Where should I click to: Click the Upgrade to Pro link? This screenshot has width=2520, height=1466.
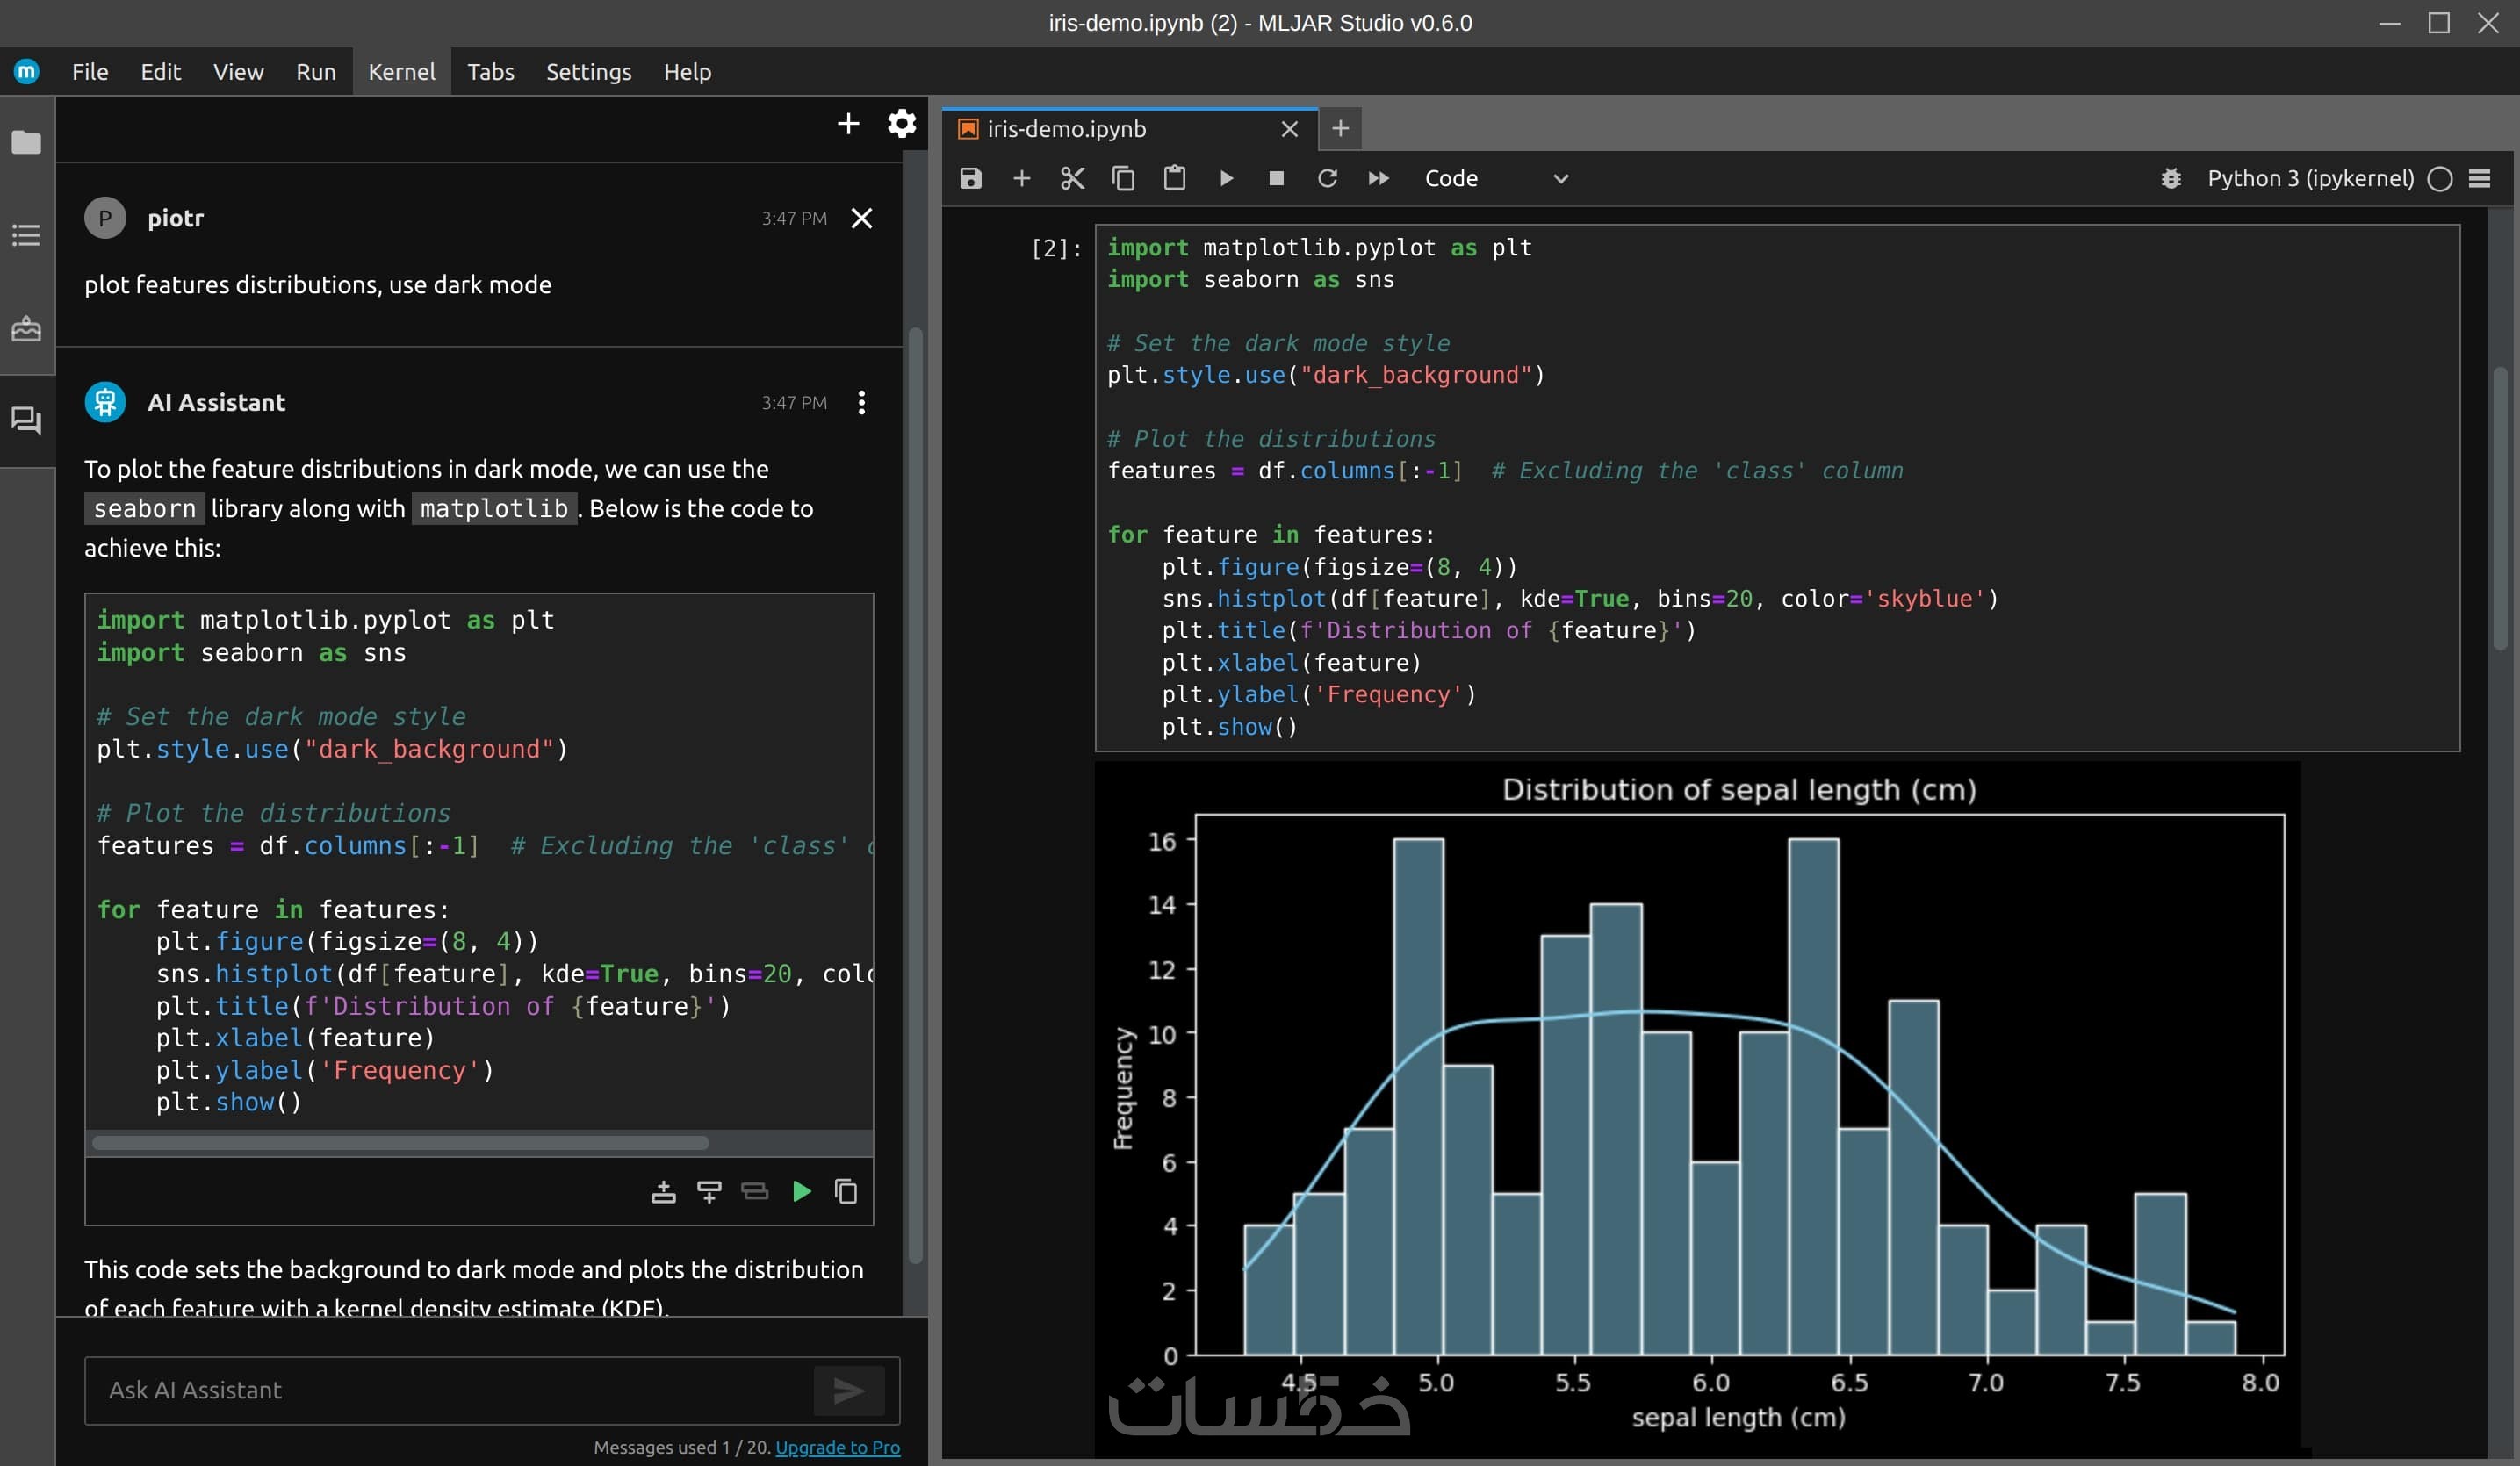click(837, 1447)
